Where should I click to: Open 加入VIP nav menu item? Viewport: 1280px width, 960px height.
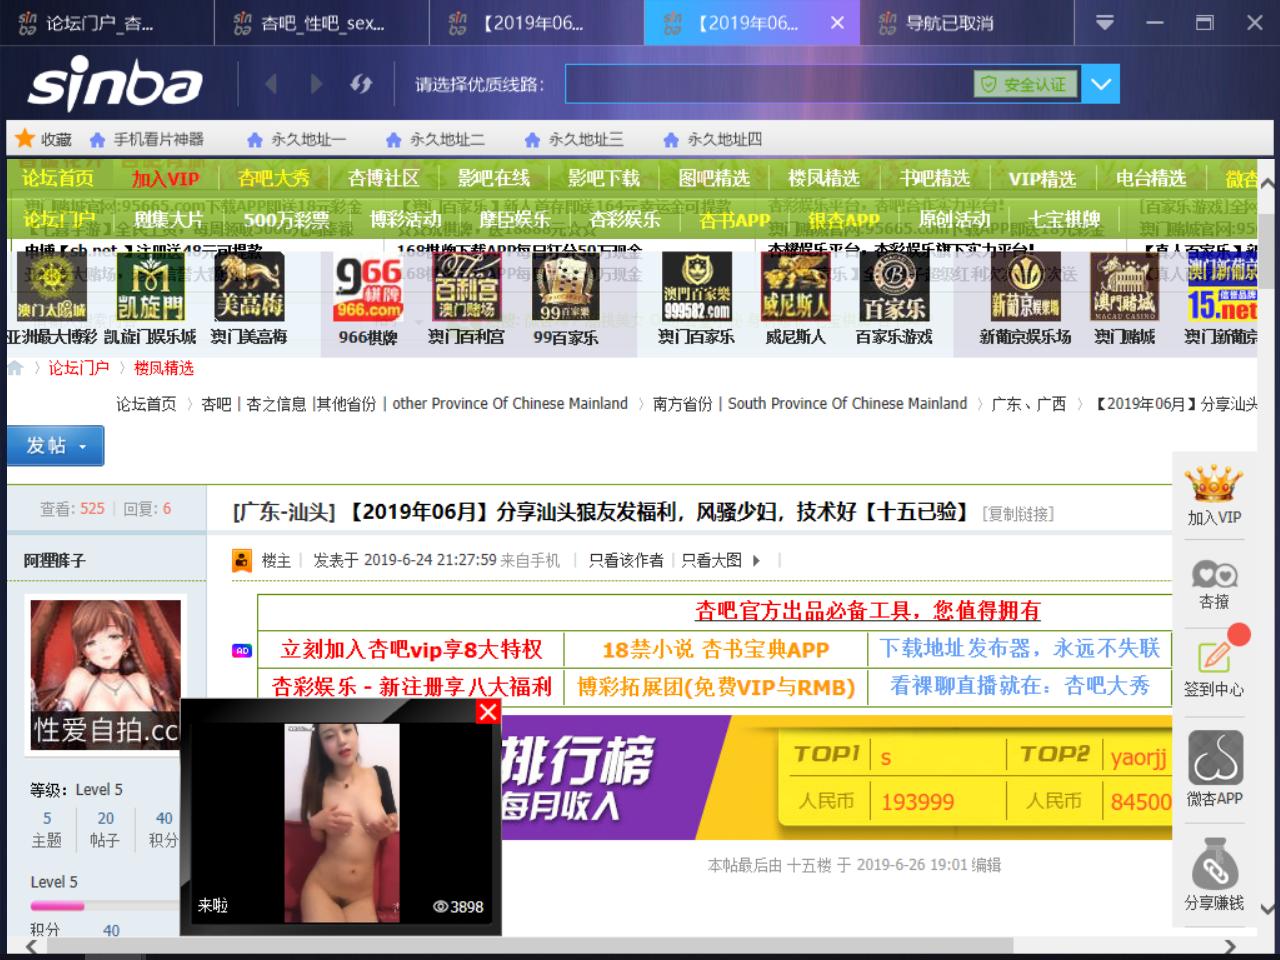(166, 178)
